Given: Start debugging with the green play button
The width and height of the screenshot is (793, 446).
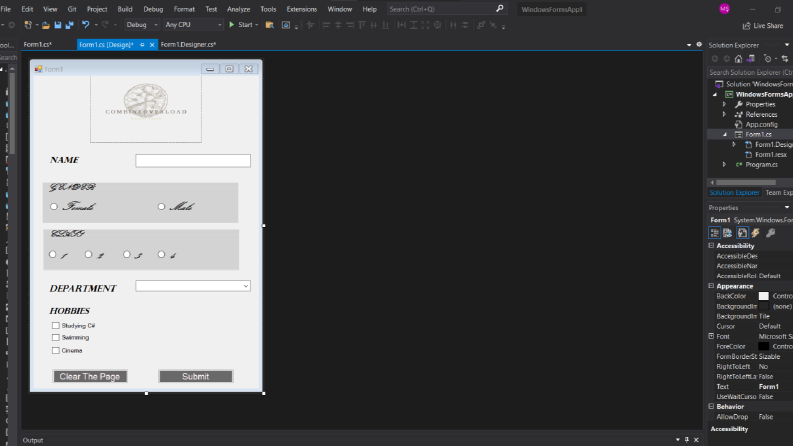Looking at the screenshot, I should (232, 25).
